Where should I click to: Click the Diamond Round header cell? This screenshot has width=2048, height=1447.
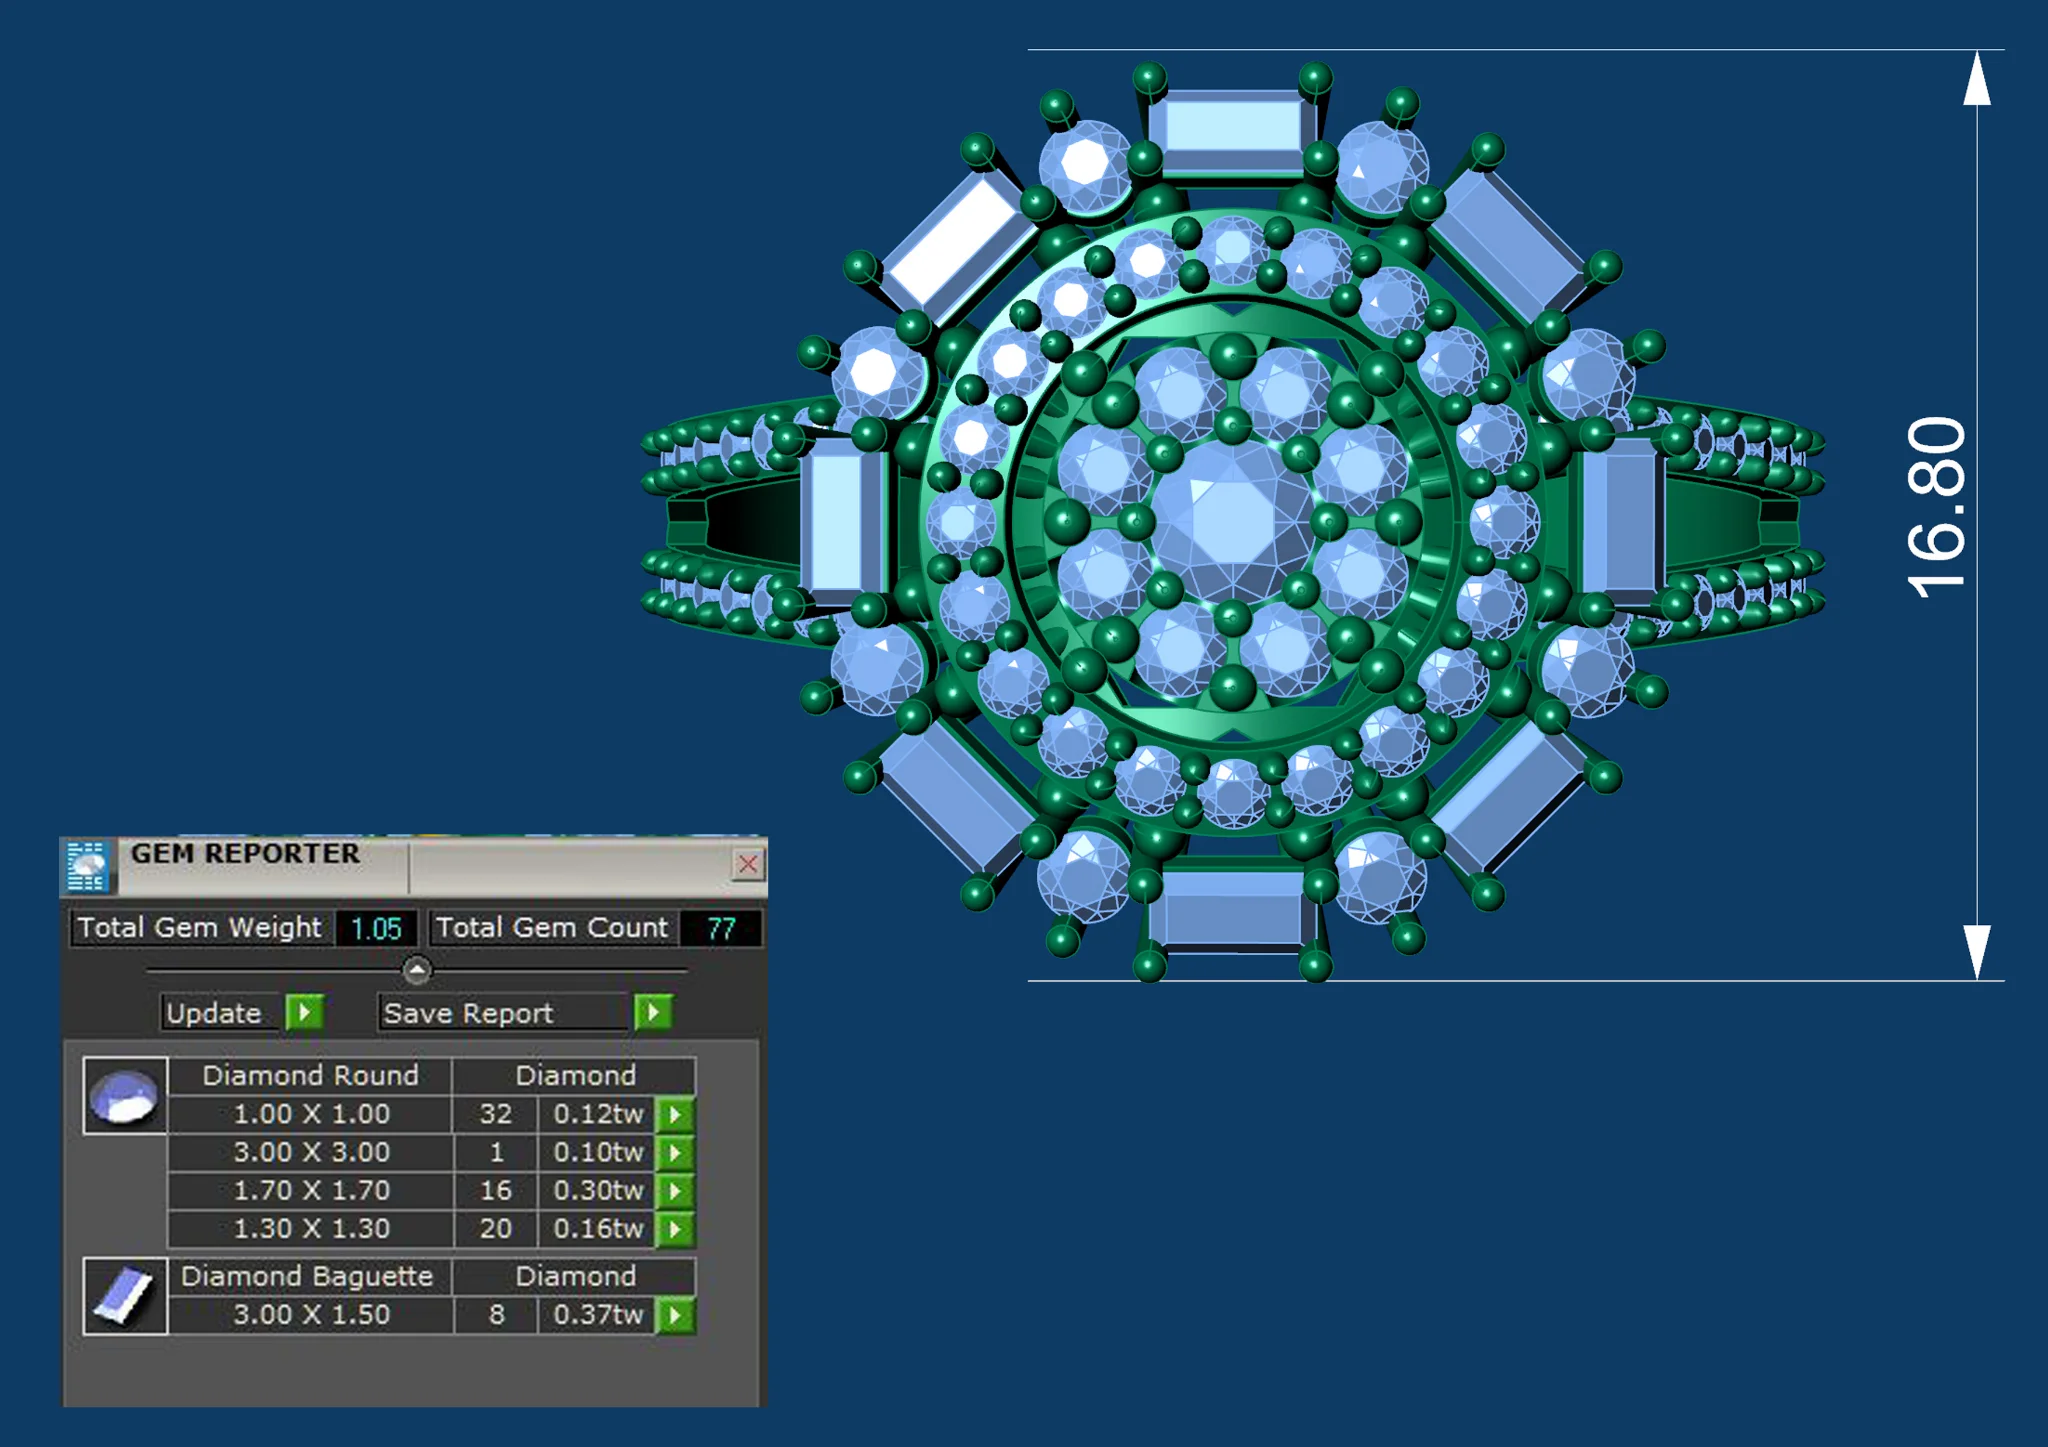coord(311,1075)
